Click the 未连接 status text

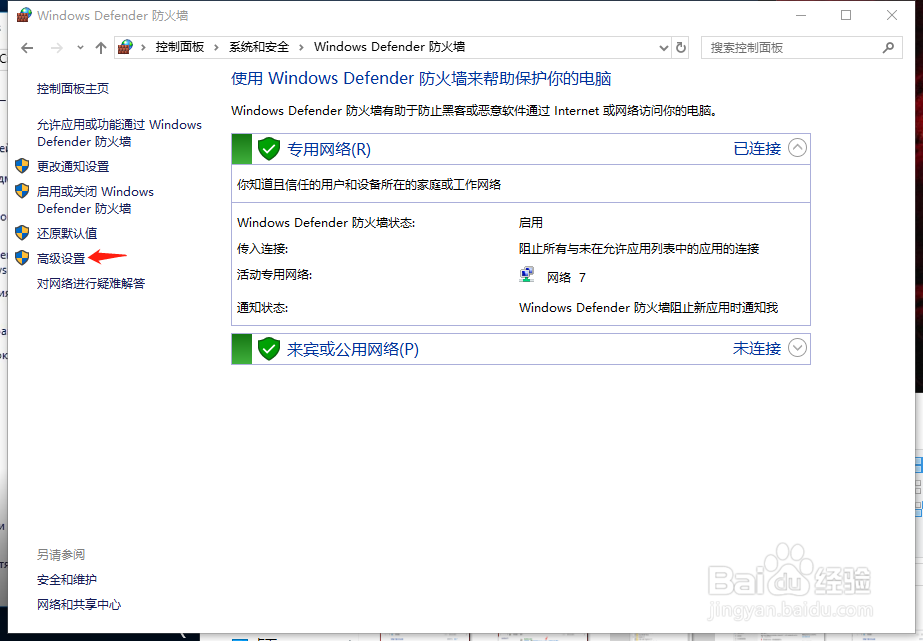(757, 348)
